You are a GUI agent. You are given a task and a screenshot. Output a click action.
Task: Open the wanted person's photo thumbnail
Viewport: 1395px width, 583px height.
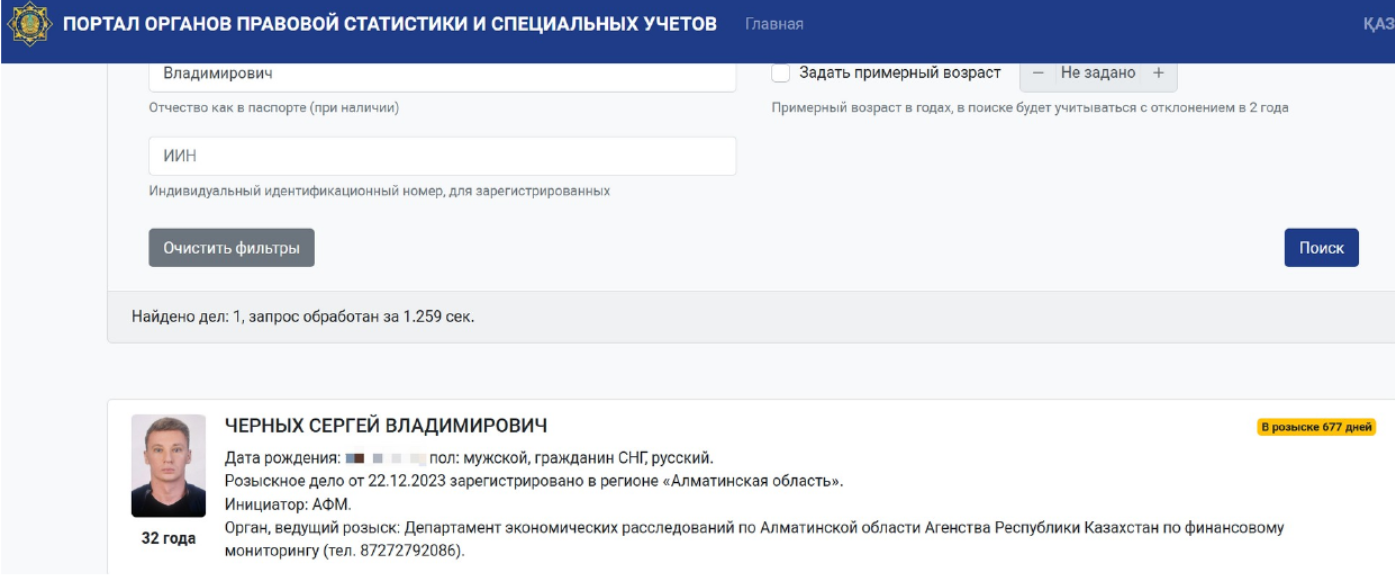point(168,465)
